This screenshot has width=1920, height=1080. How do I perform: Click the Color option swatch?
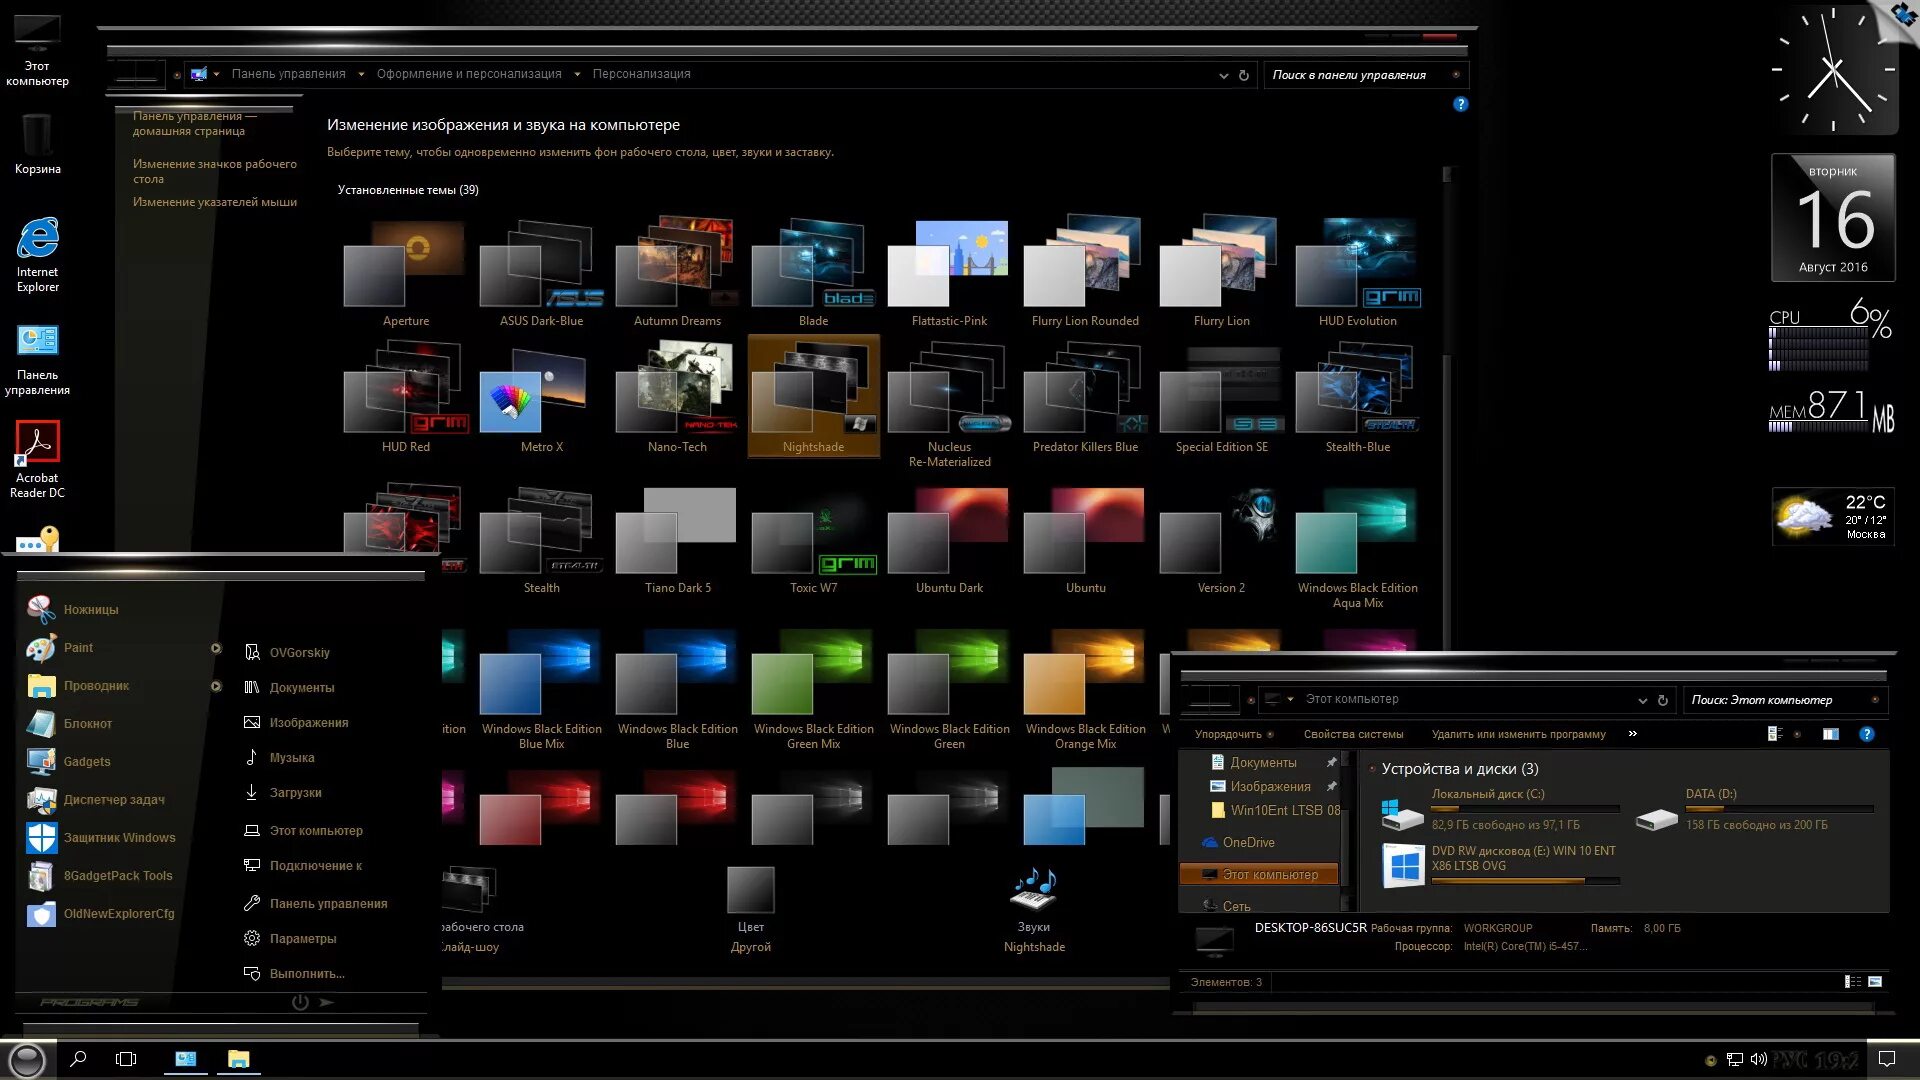coord(750,890)
